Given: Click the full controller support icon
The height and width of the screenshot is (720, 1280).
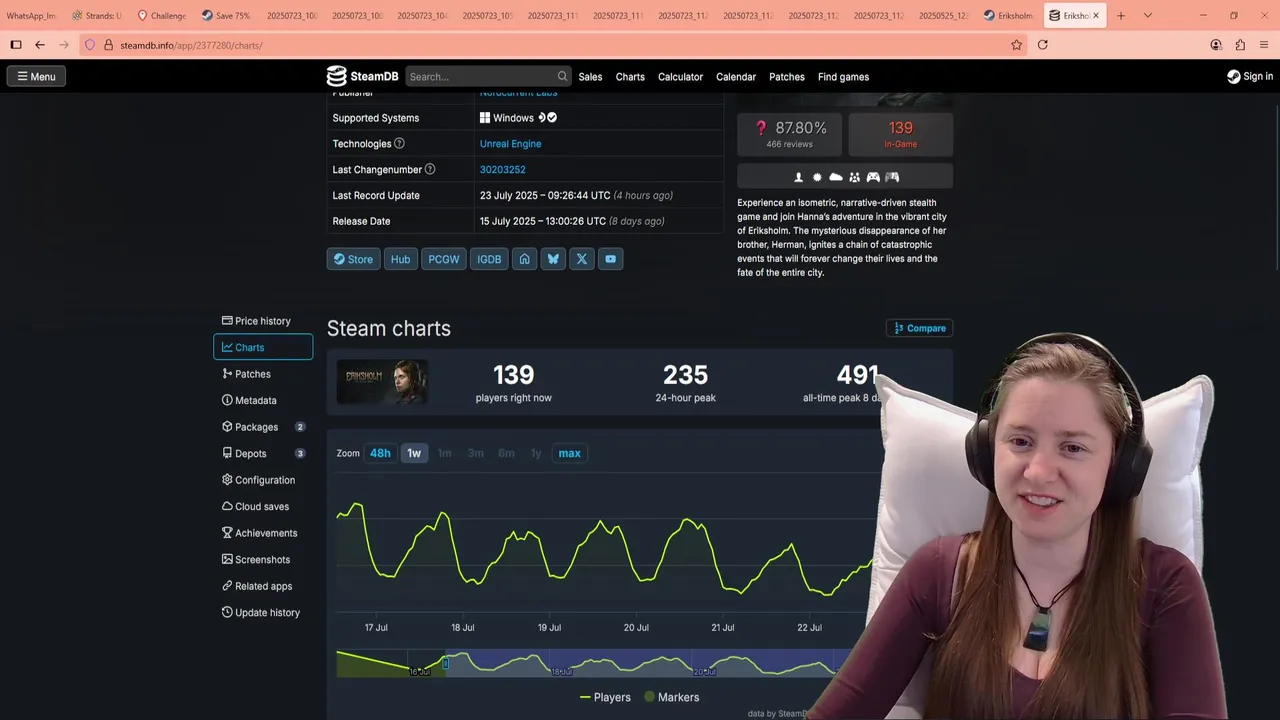Looking at the screenshot, I should pyautogui.click(x=873, y=177).
